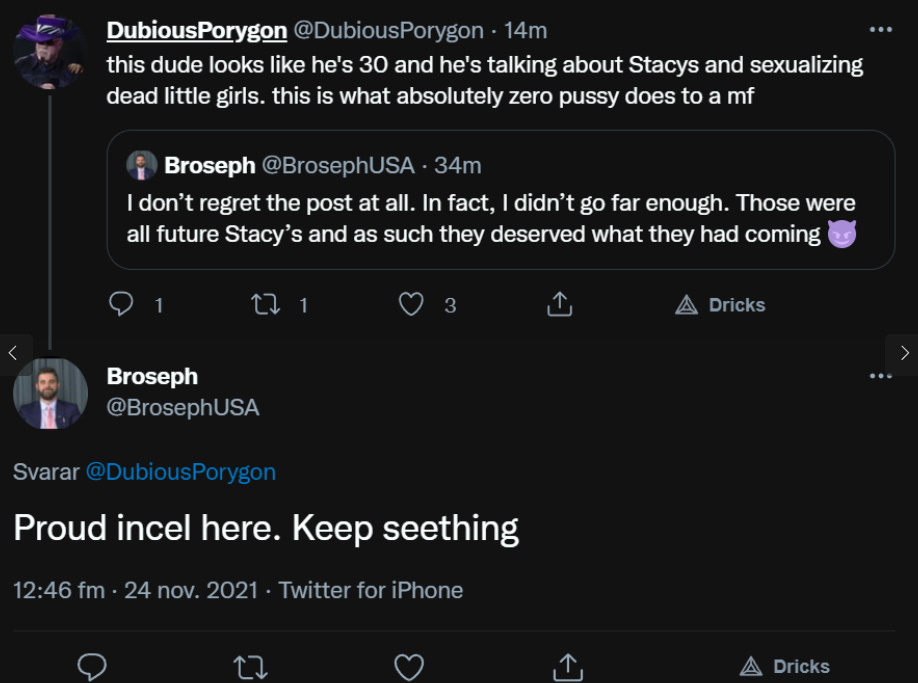Click DubiousPorygon's purple hat avatar
Image resolution: width=918 pixels, height=683 pixels.
[49, 52]
